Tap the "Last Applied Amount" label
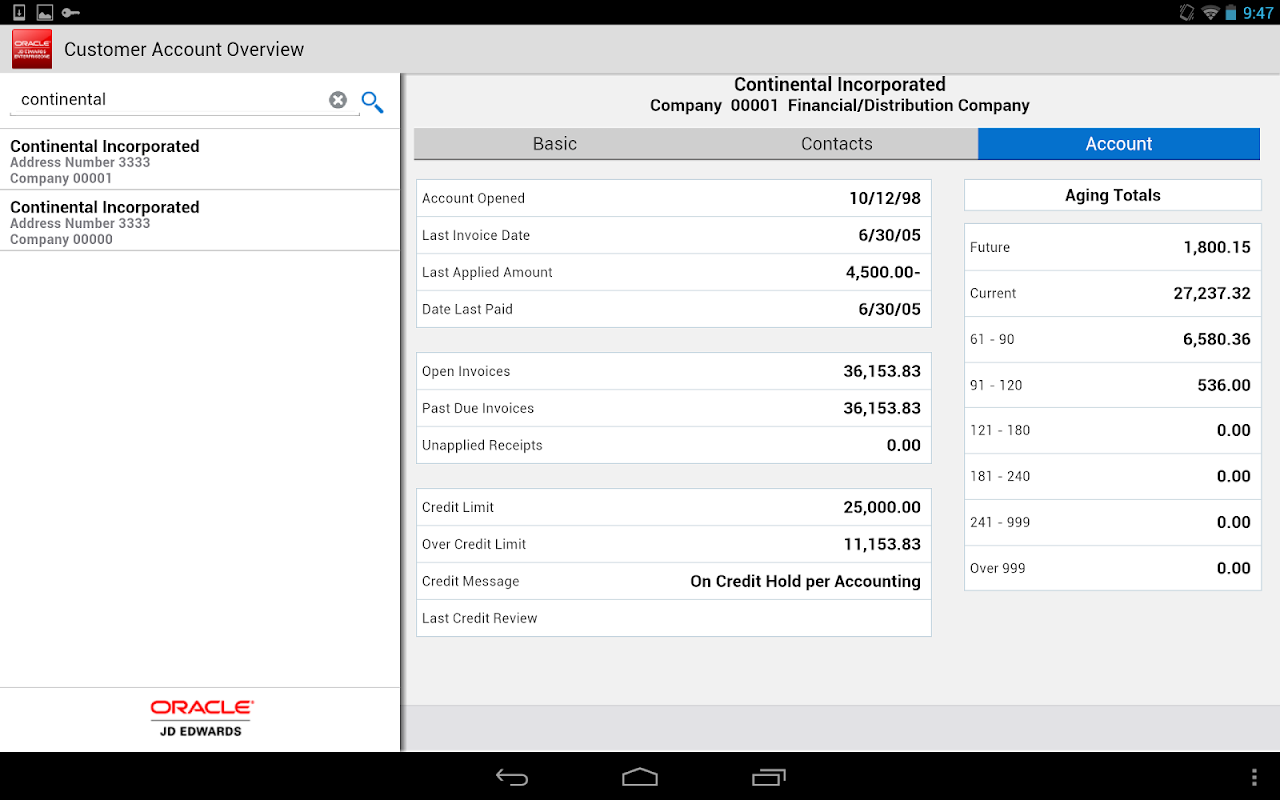The width and height of the screenshot is (1280, 800). tap(487, 272)
